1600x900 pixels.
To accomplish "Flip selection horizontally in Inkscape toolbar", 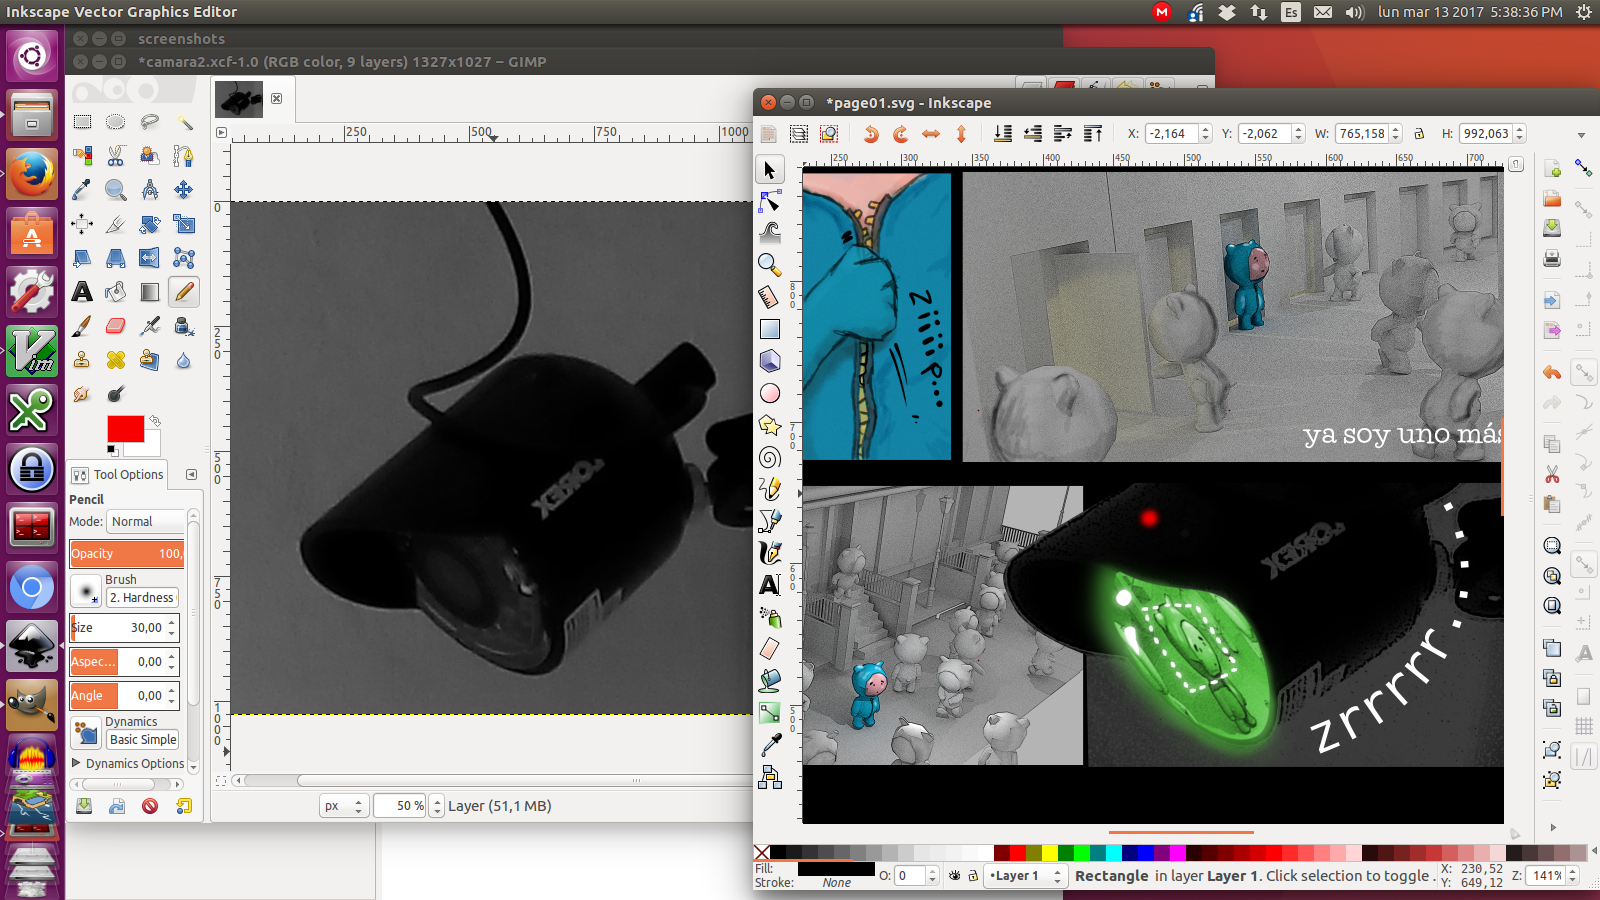I will pos(931,134).
